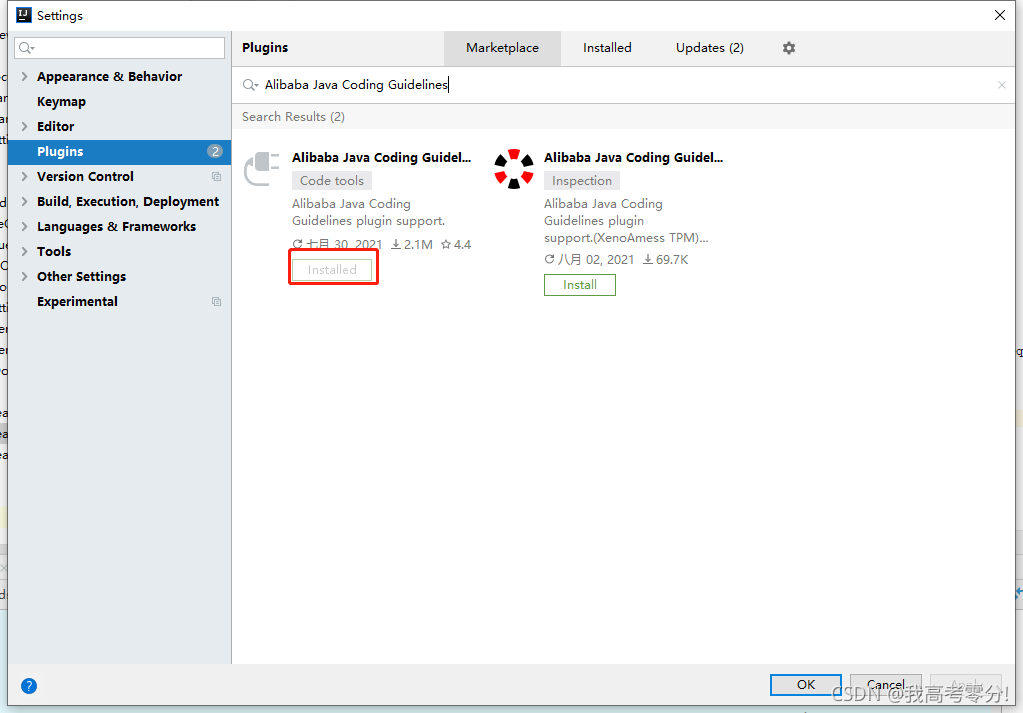Click the help question mark icon
1023x713 pixels.
[x=29, y=686]
